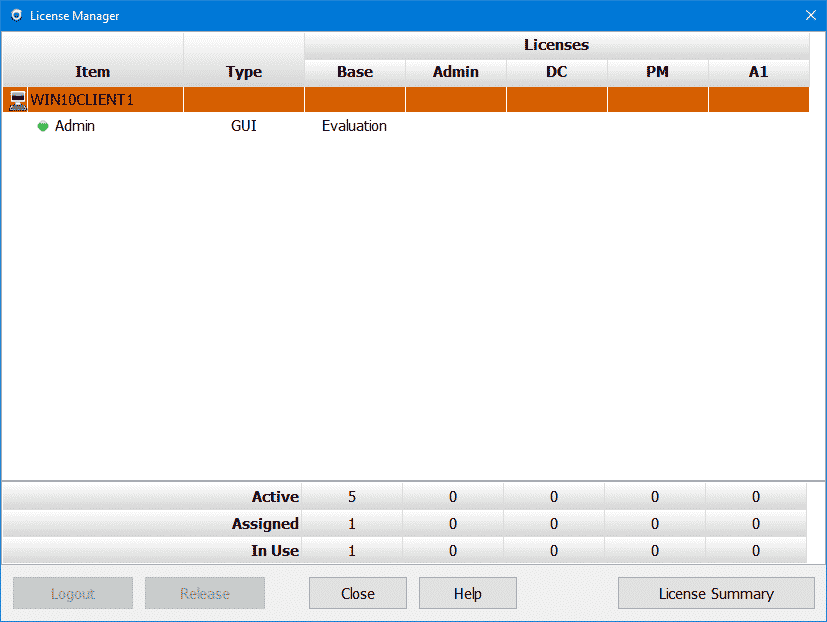Viewport: 827px width, 622px height.
Task: Click the computer icon beside WIN10CLIENT1
Action: point(17,100)
